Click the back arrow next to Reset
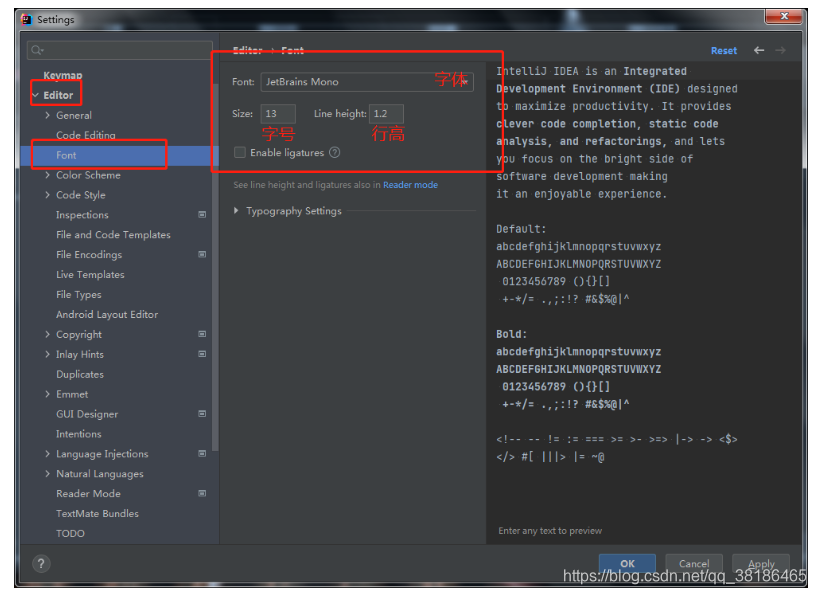The image size is (817, 595). click(x=759, y=50)
